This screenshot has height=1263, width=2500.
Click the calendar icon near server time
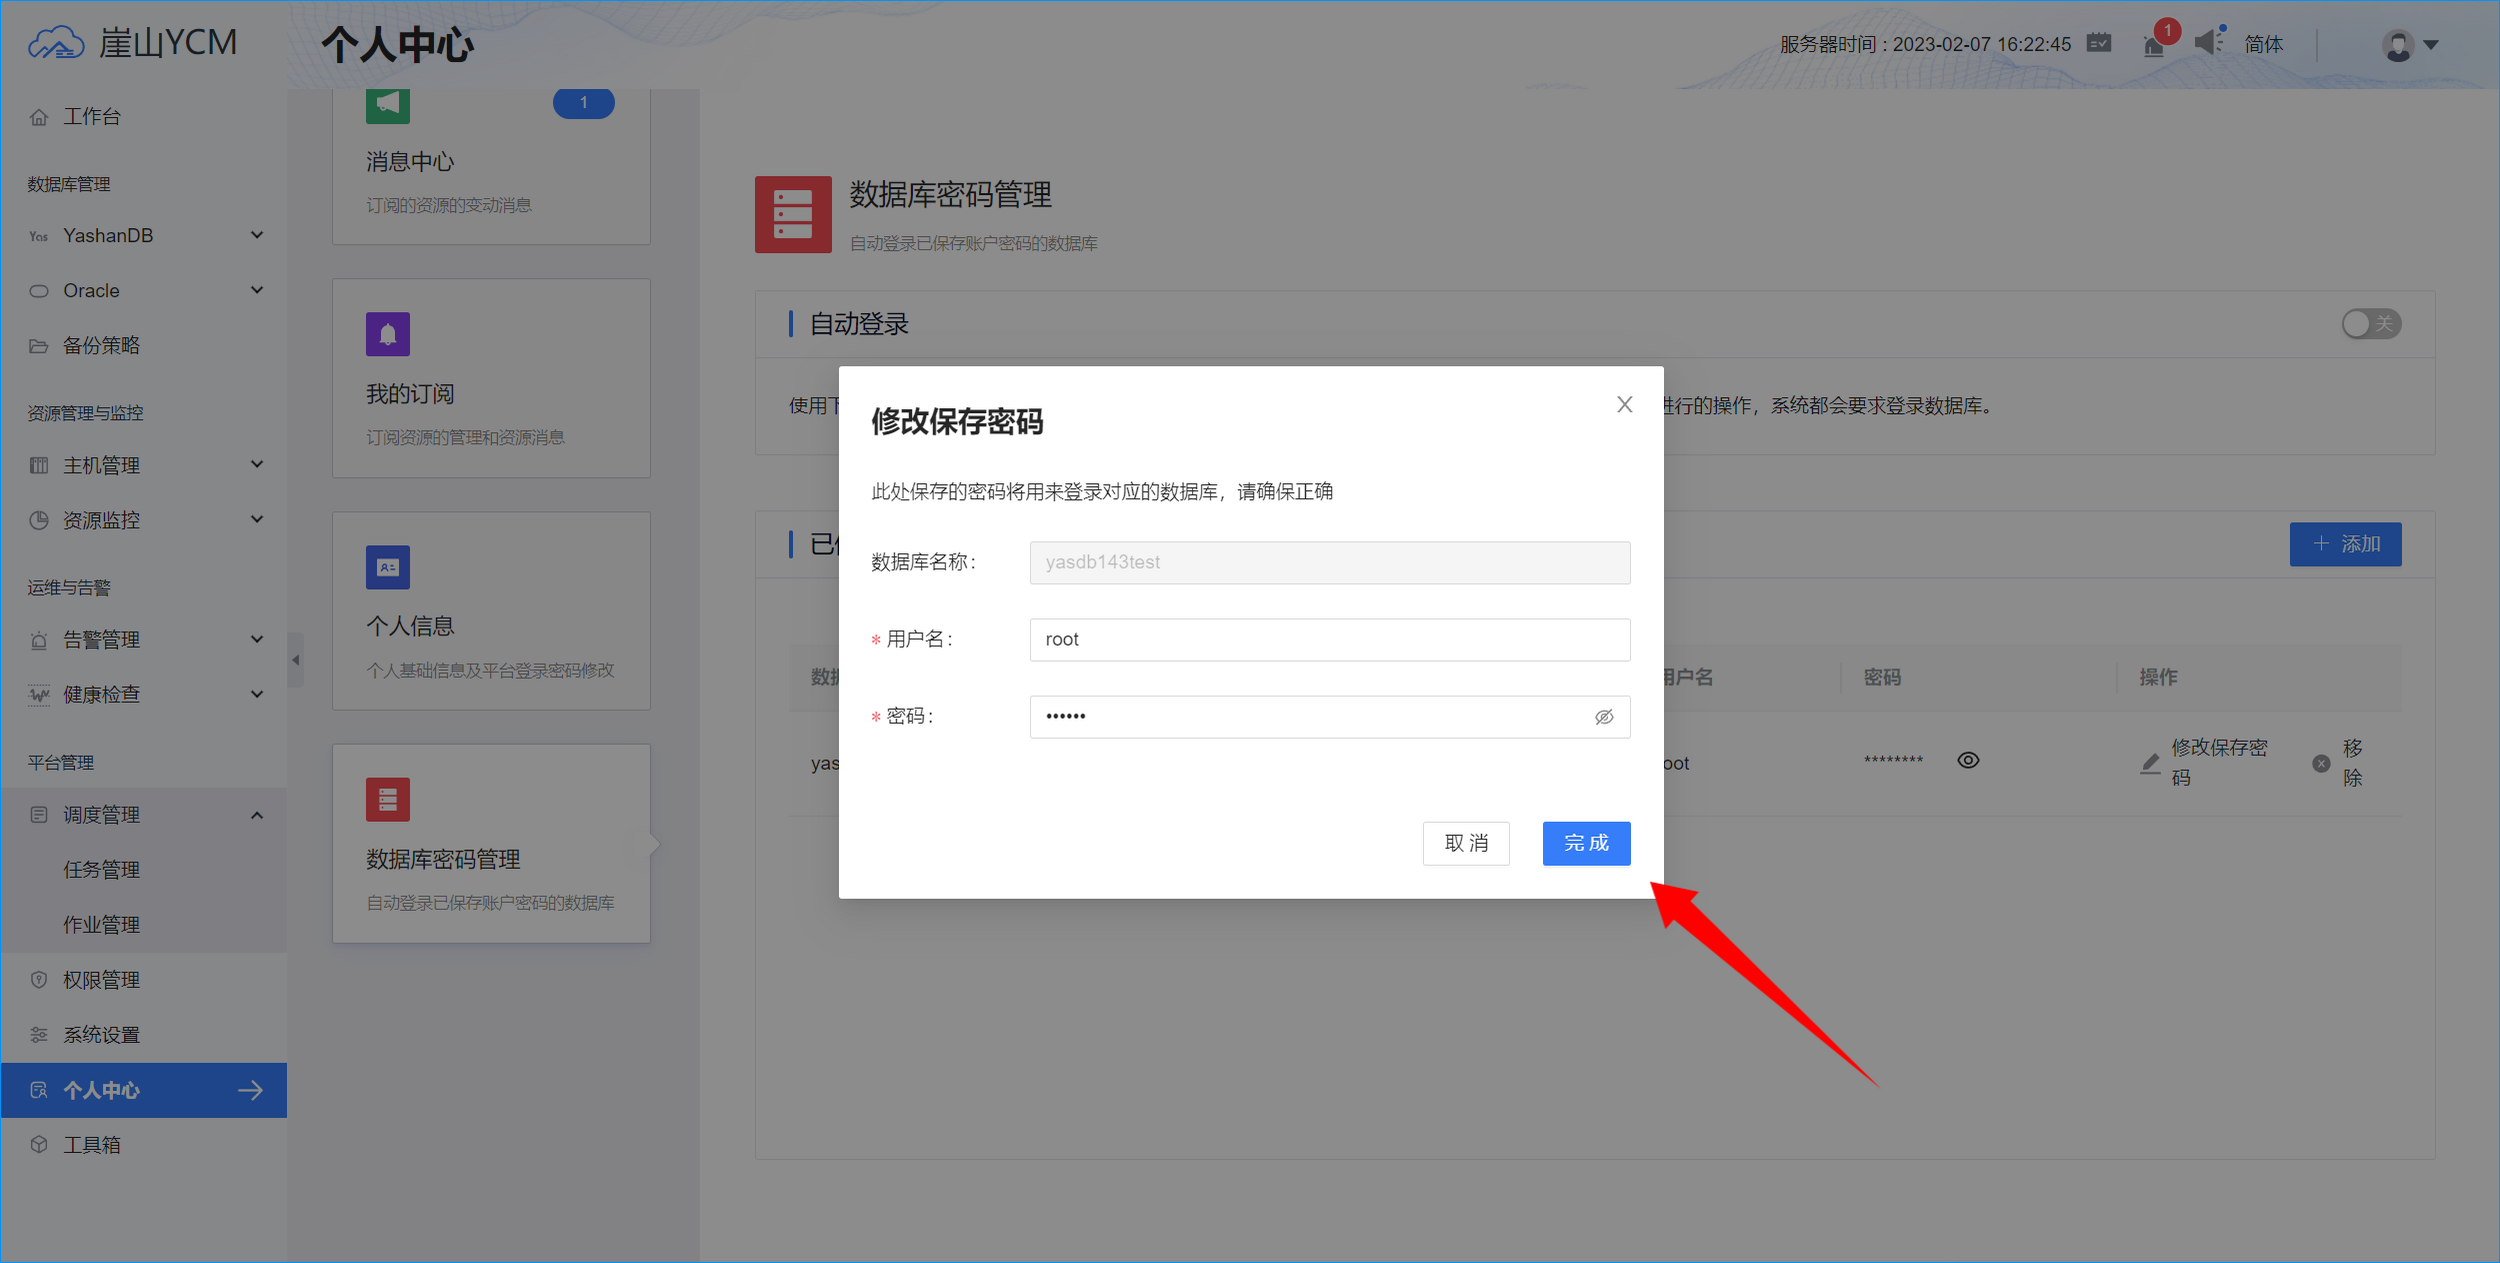pyautogui.click(x=2099, y=43)
